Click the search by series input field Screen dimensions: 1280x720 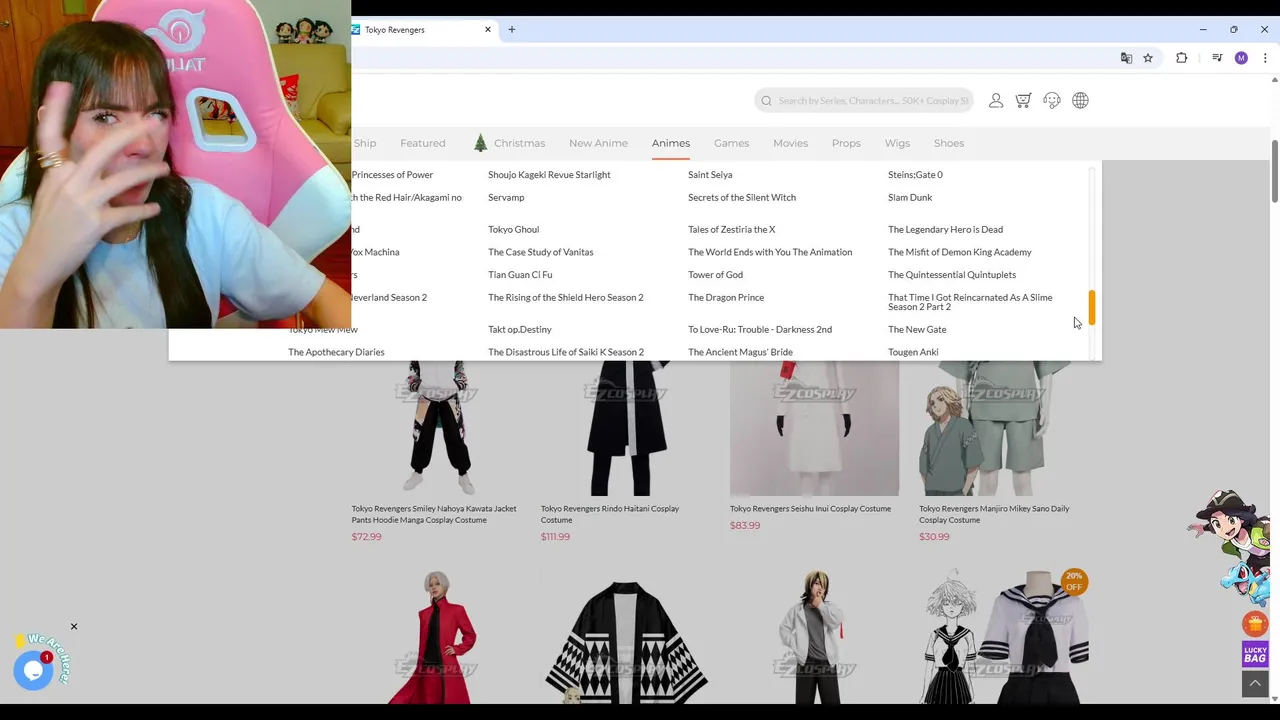point(863,100)
